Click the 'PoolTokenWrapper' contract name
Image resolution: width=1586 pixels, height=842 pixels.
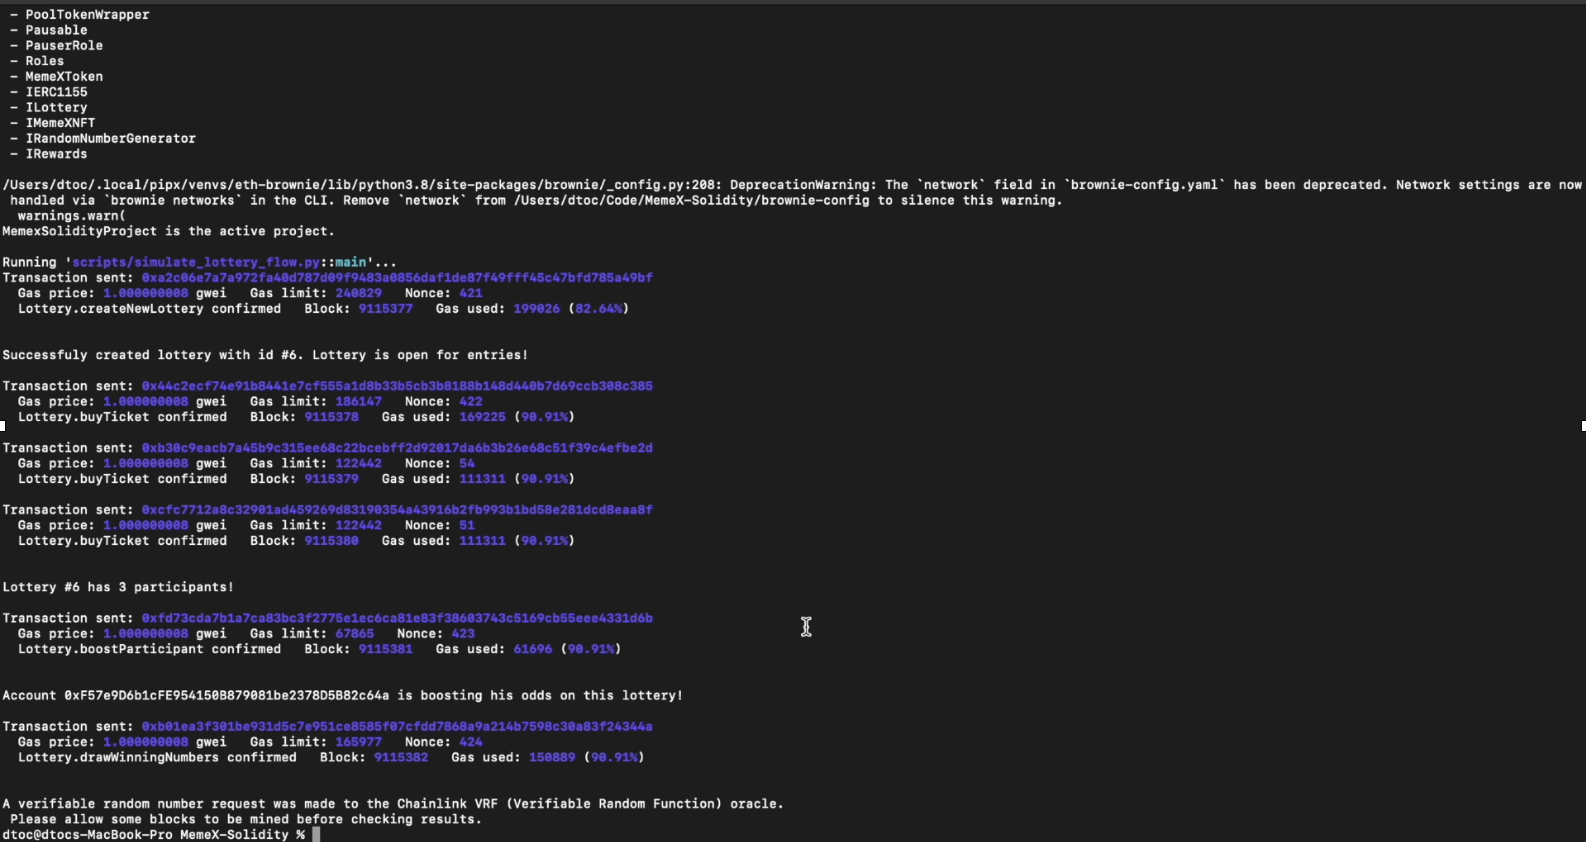(x=87, y=15)
